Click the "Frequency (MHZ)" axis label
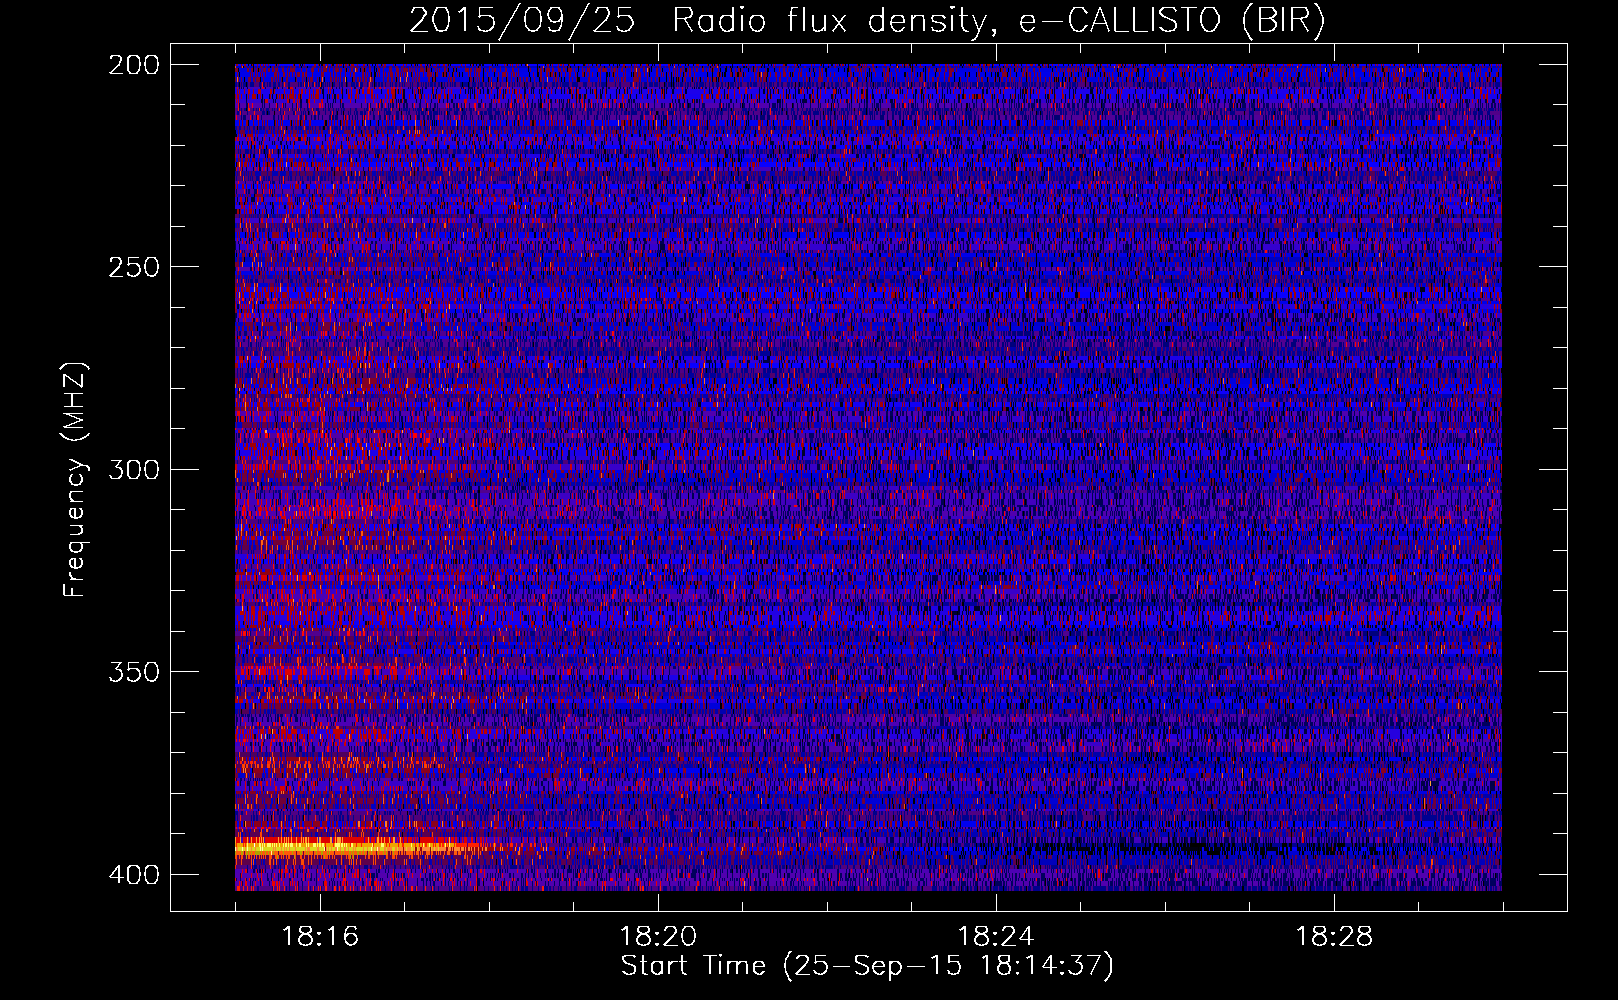Image resolution: width=1618 pixels, height=1000 pixels. (75, 480)
